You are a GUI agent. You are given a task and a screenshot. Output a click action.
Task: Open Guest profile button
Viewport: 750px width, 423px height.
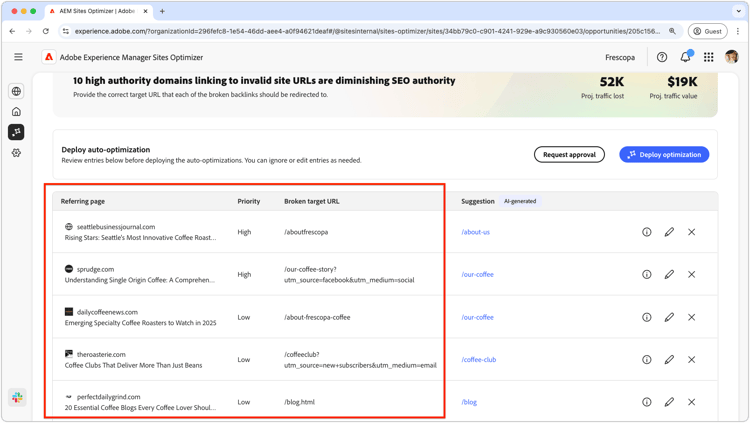pyautogui.click(x=707, y=31)
